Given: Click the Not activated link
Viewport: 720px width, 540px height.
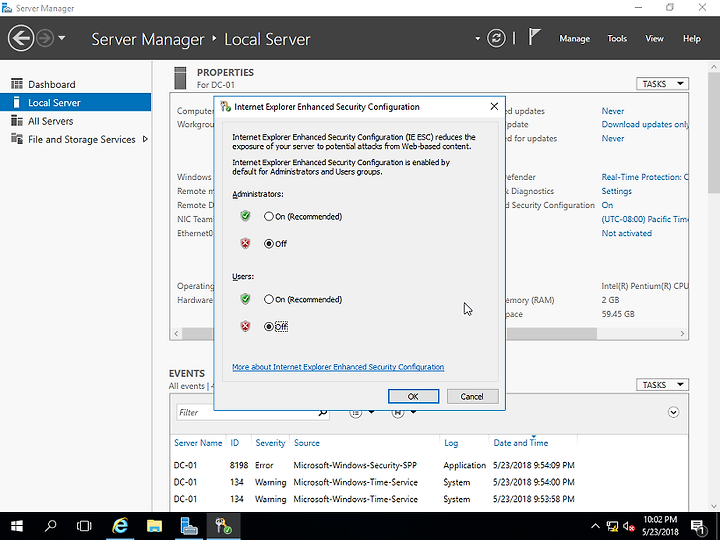Looking at the screenshot, I should tap(626, 233).
